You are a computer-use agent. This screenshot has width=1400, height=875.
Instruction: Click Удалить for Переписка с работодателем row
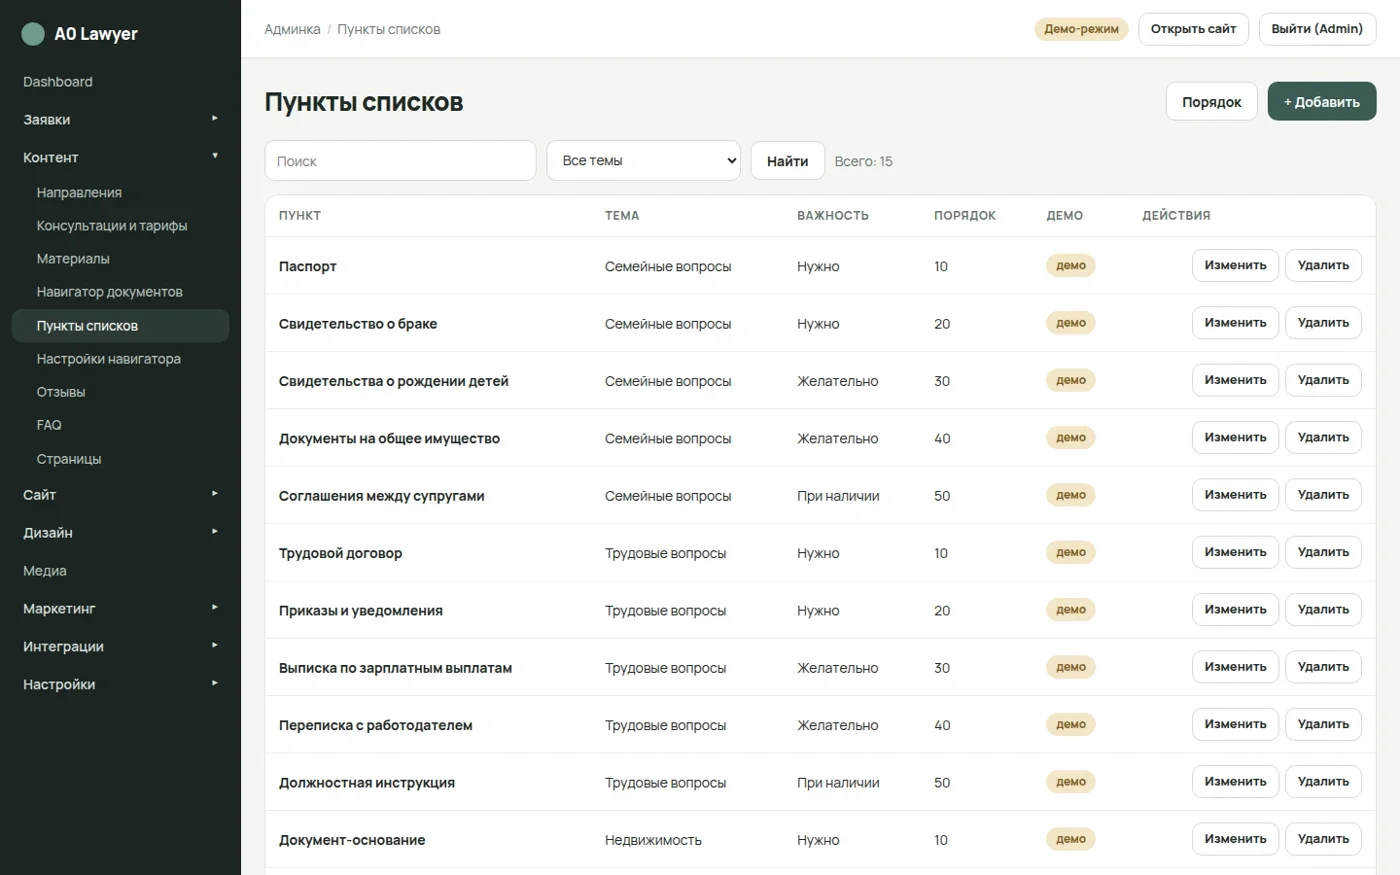tap(1323, 725)
